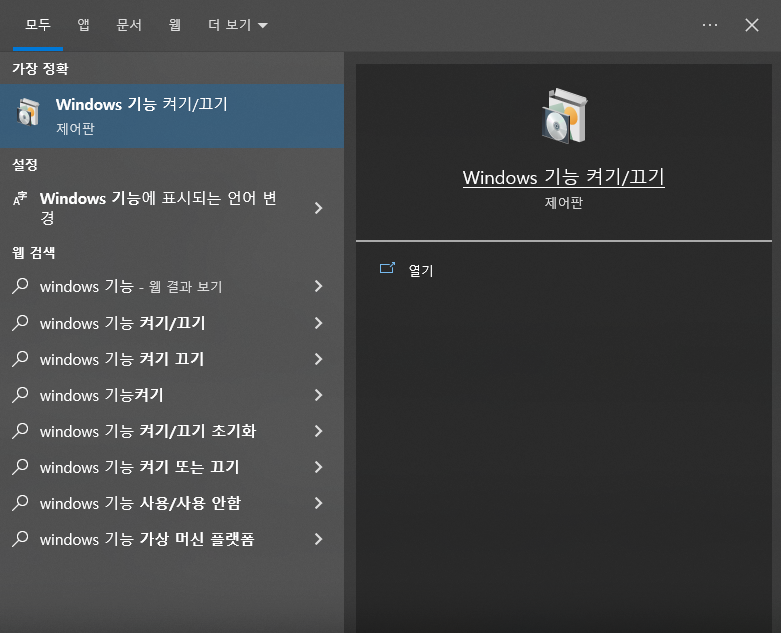Open the 더 보기 dropdown
781x633 pixels.
coord(238,25)
